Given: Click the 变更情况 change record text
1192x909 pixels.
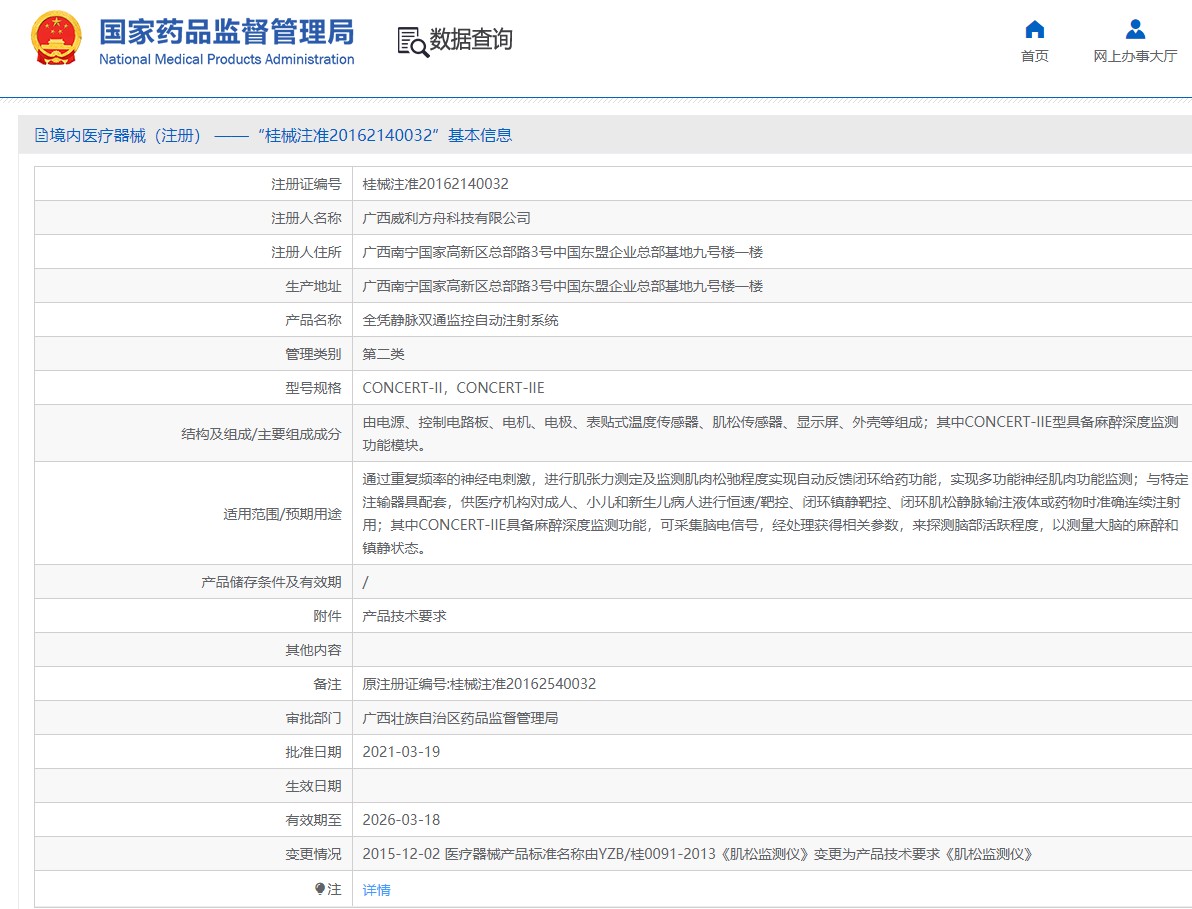Looking at the screenshot, I should coord(697,854).
